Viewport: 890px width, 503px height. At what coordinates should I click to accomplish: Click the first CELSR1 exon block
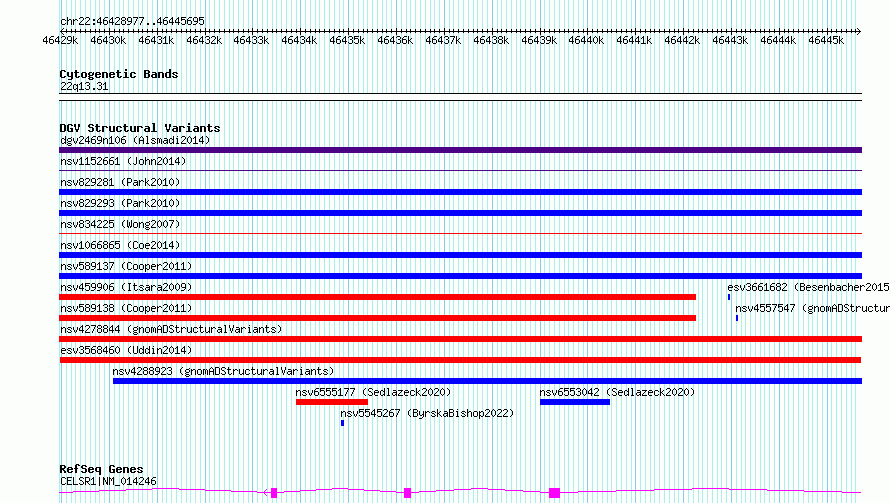(274, 493)
